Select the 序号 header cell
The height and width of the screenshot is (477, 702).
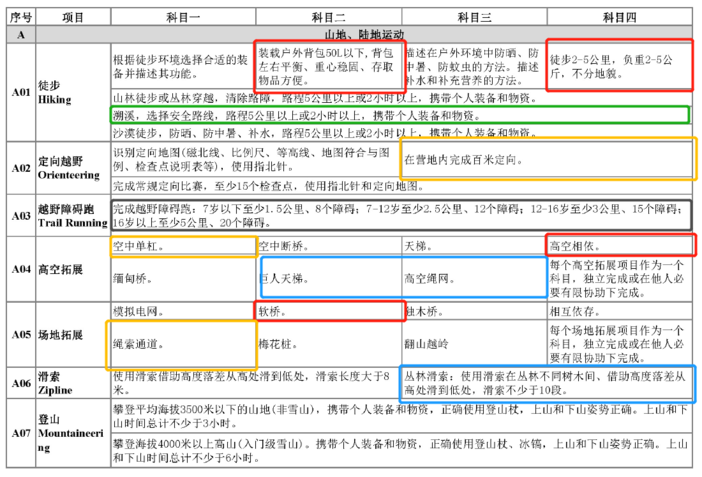click(18, 18)
